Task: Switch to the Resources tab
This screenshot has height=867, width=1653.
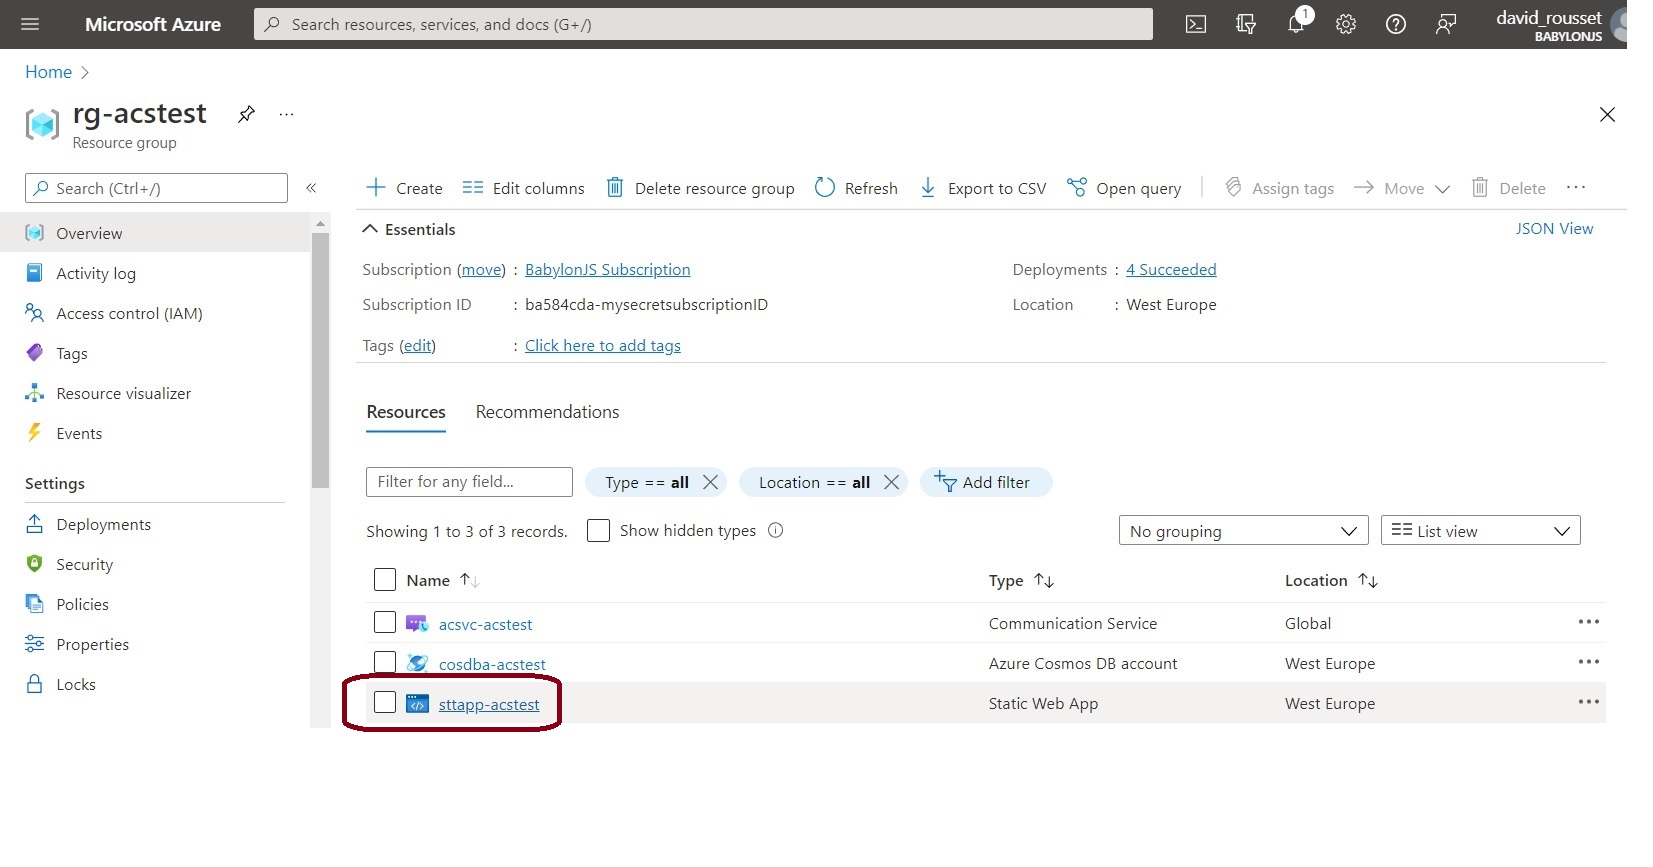Action: (406, 412)
